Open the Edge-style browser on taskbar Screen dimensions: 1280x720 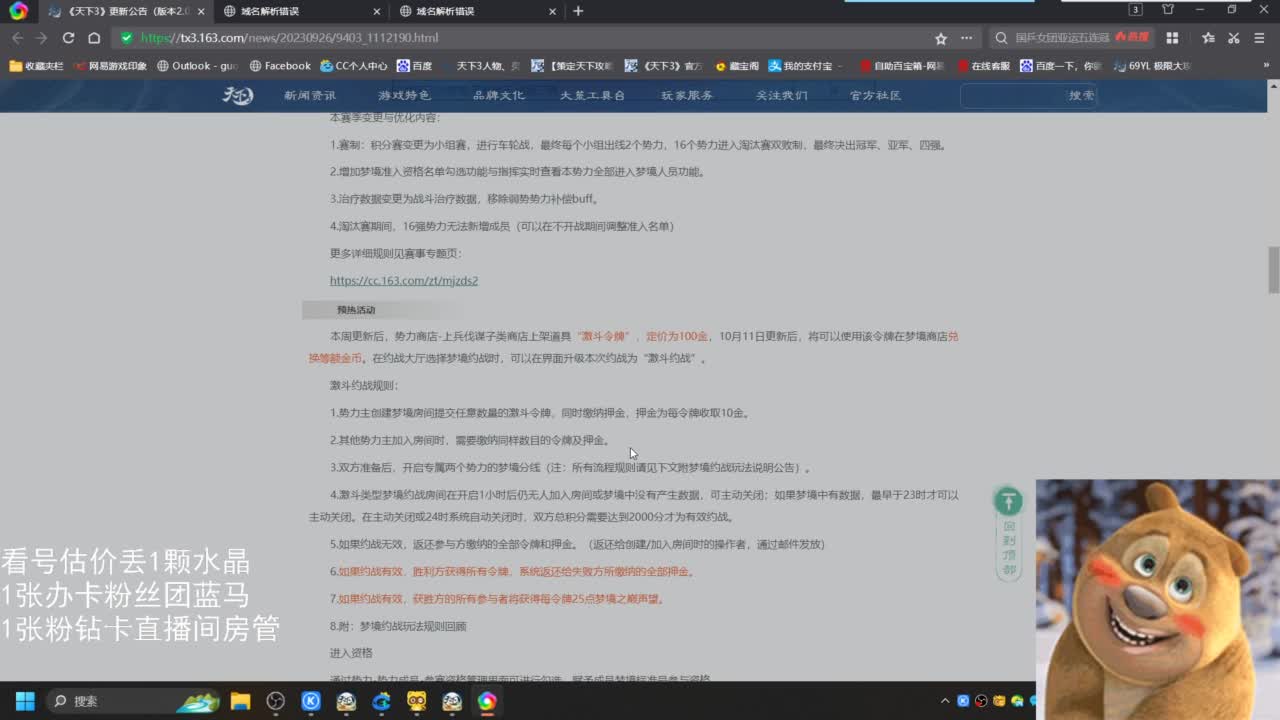click(x=381, y=701)
